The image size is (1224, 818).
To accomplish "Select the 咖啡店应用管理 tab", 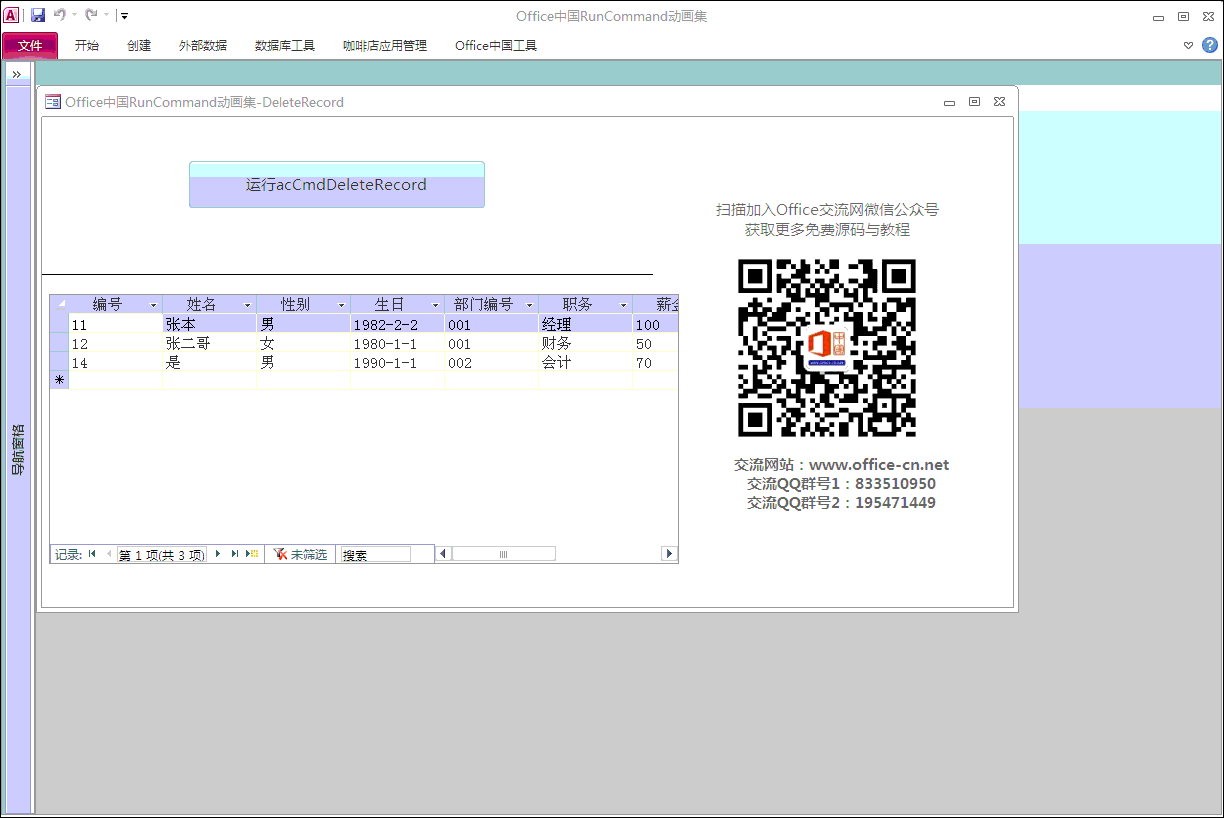I will tap(385, 45).
